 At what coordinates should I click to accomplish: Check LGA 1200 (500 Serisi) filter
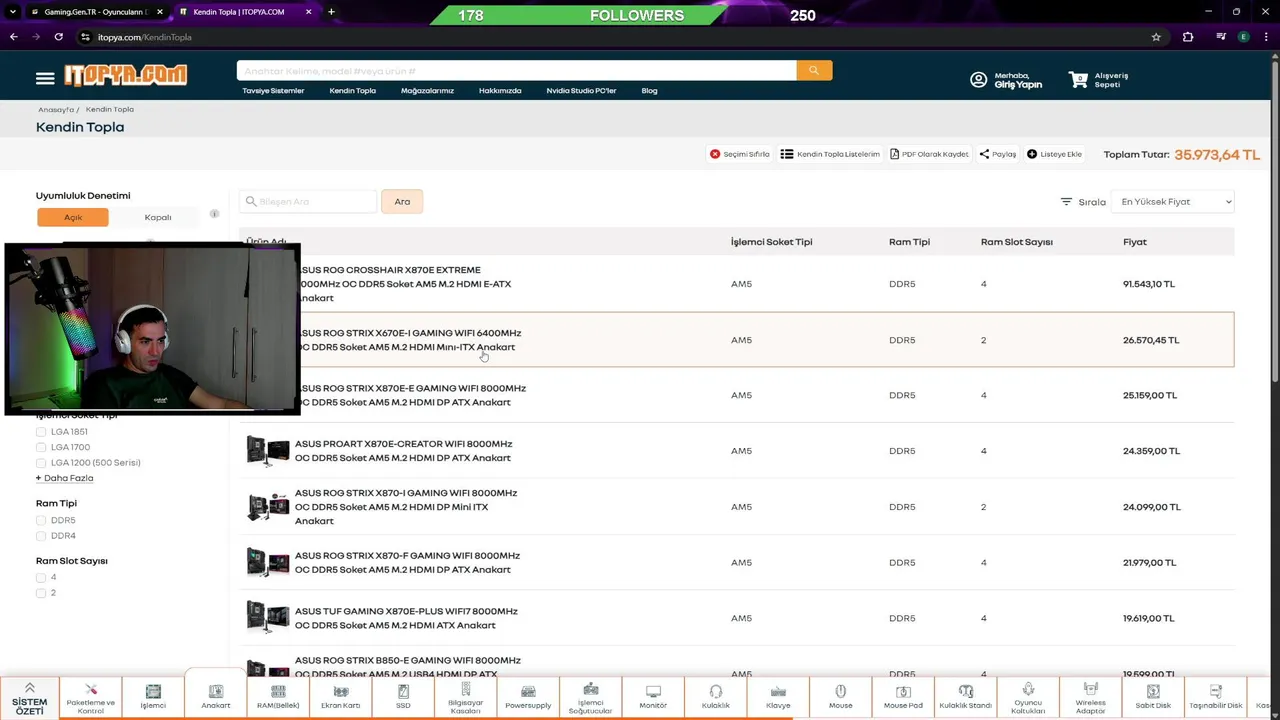[41, 463]
